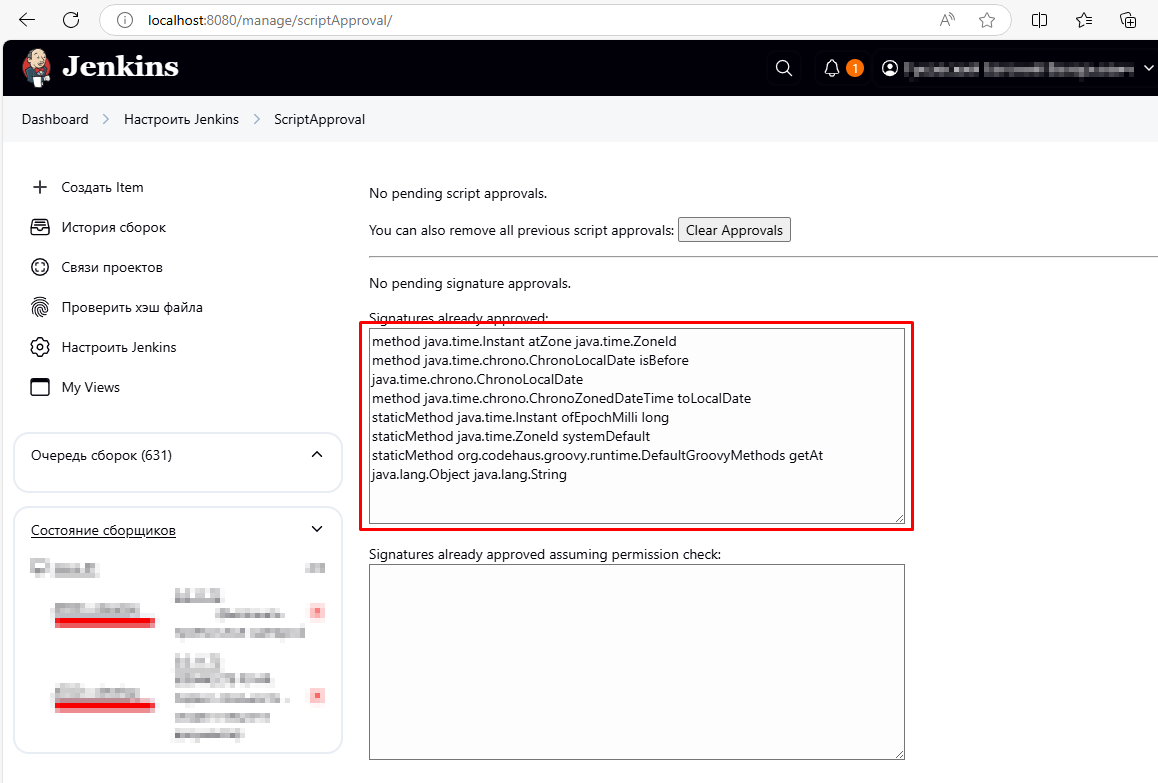
Task: Click the Clear Approvals button
Action: coord(734,230)
